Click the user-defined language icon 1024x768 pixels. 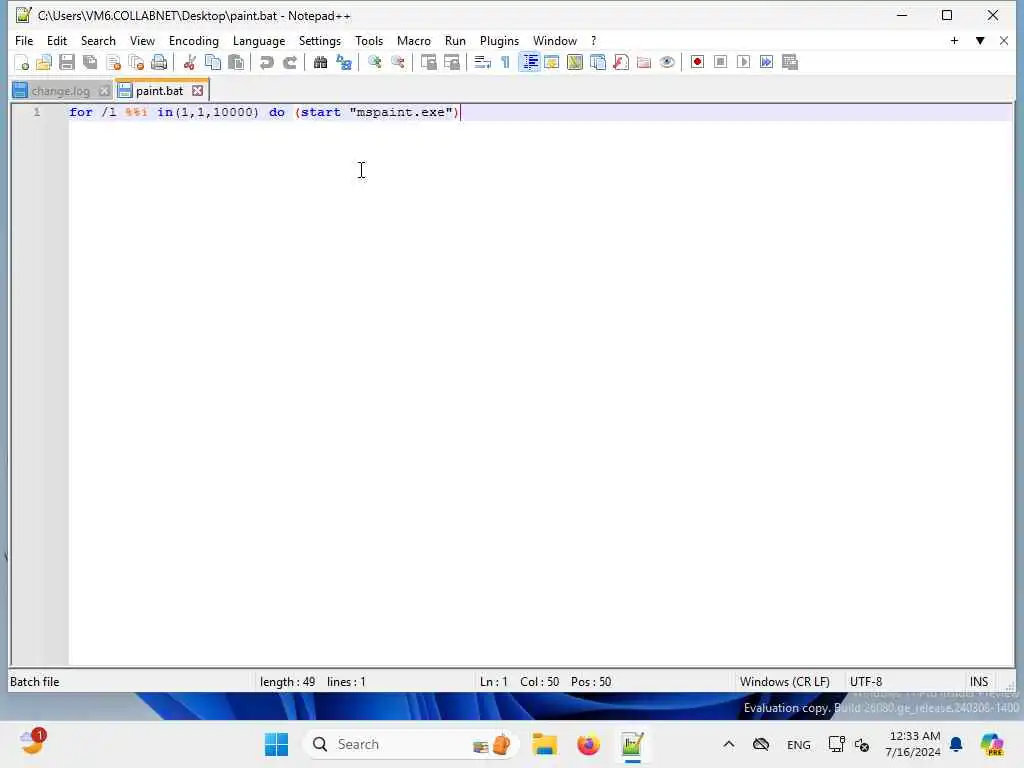(552, 63)
